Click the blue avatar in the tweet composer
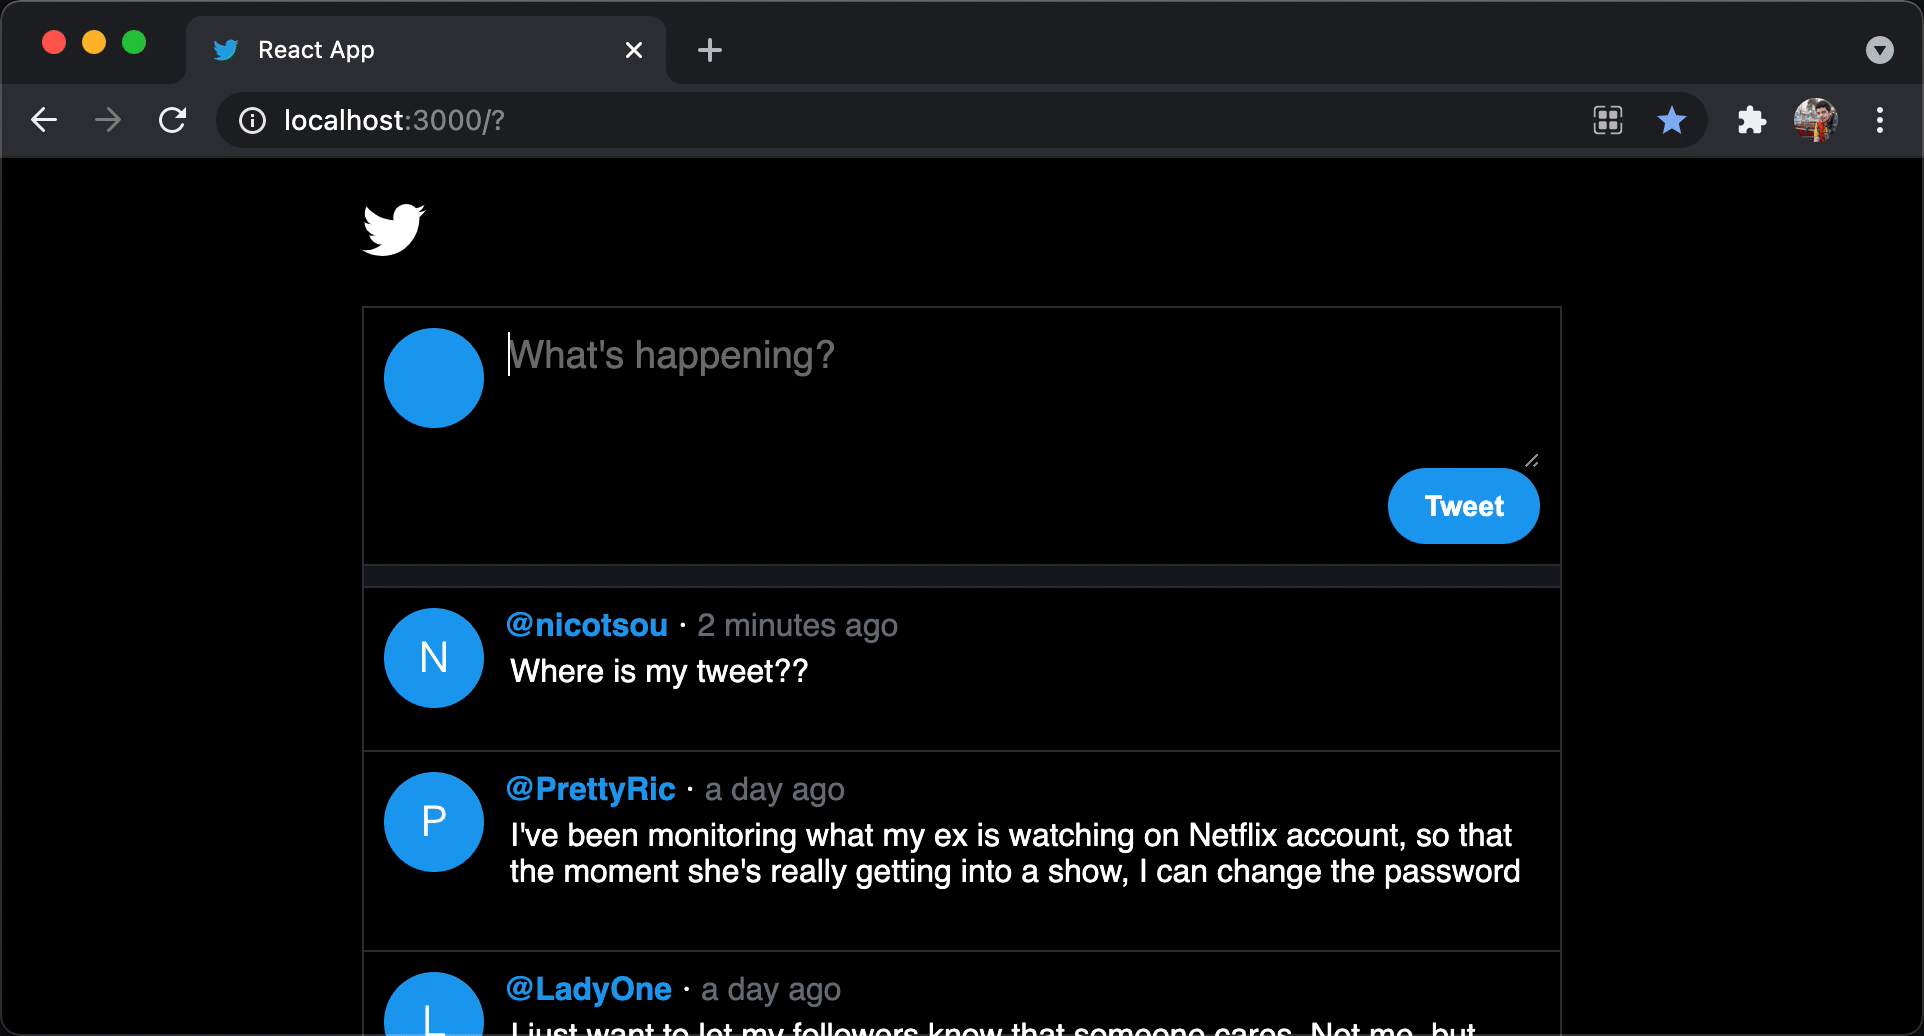This screenshot has width=1924, height=1036. coord(433,377)
